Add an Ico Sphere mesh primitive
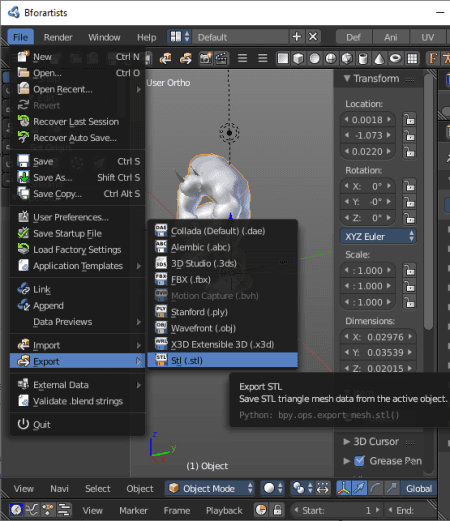Viewport: 450px width, 521px height. pos(347,59)
